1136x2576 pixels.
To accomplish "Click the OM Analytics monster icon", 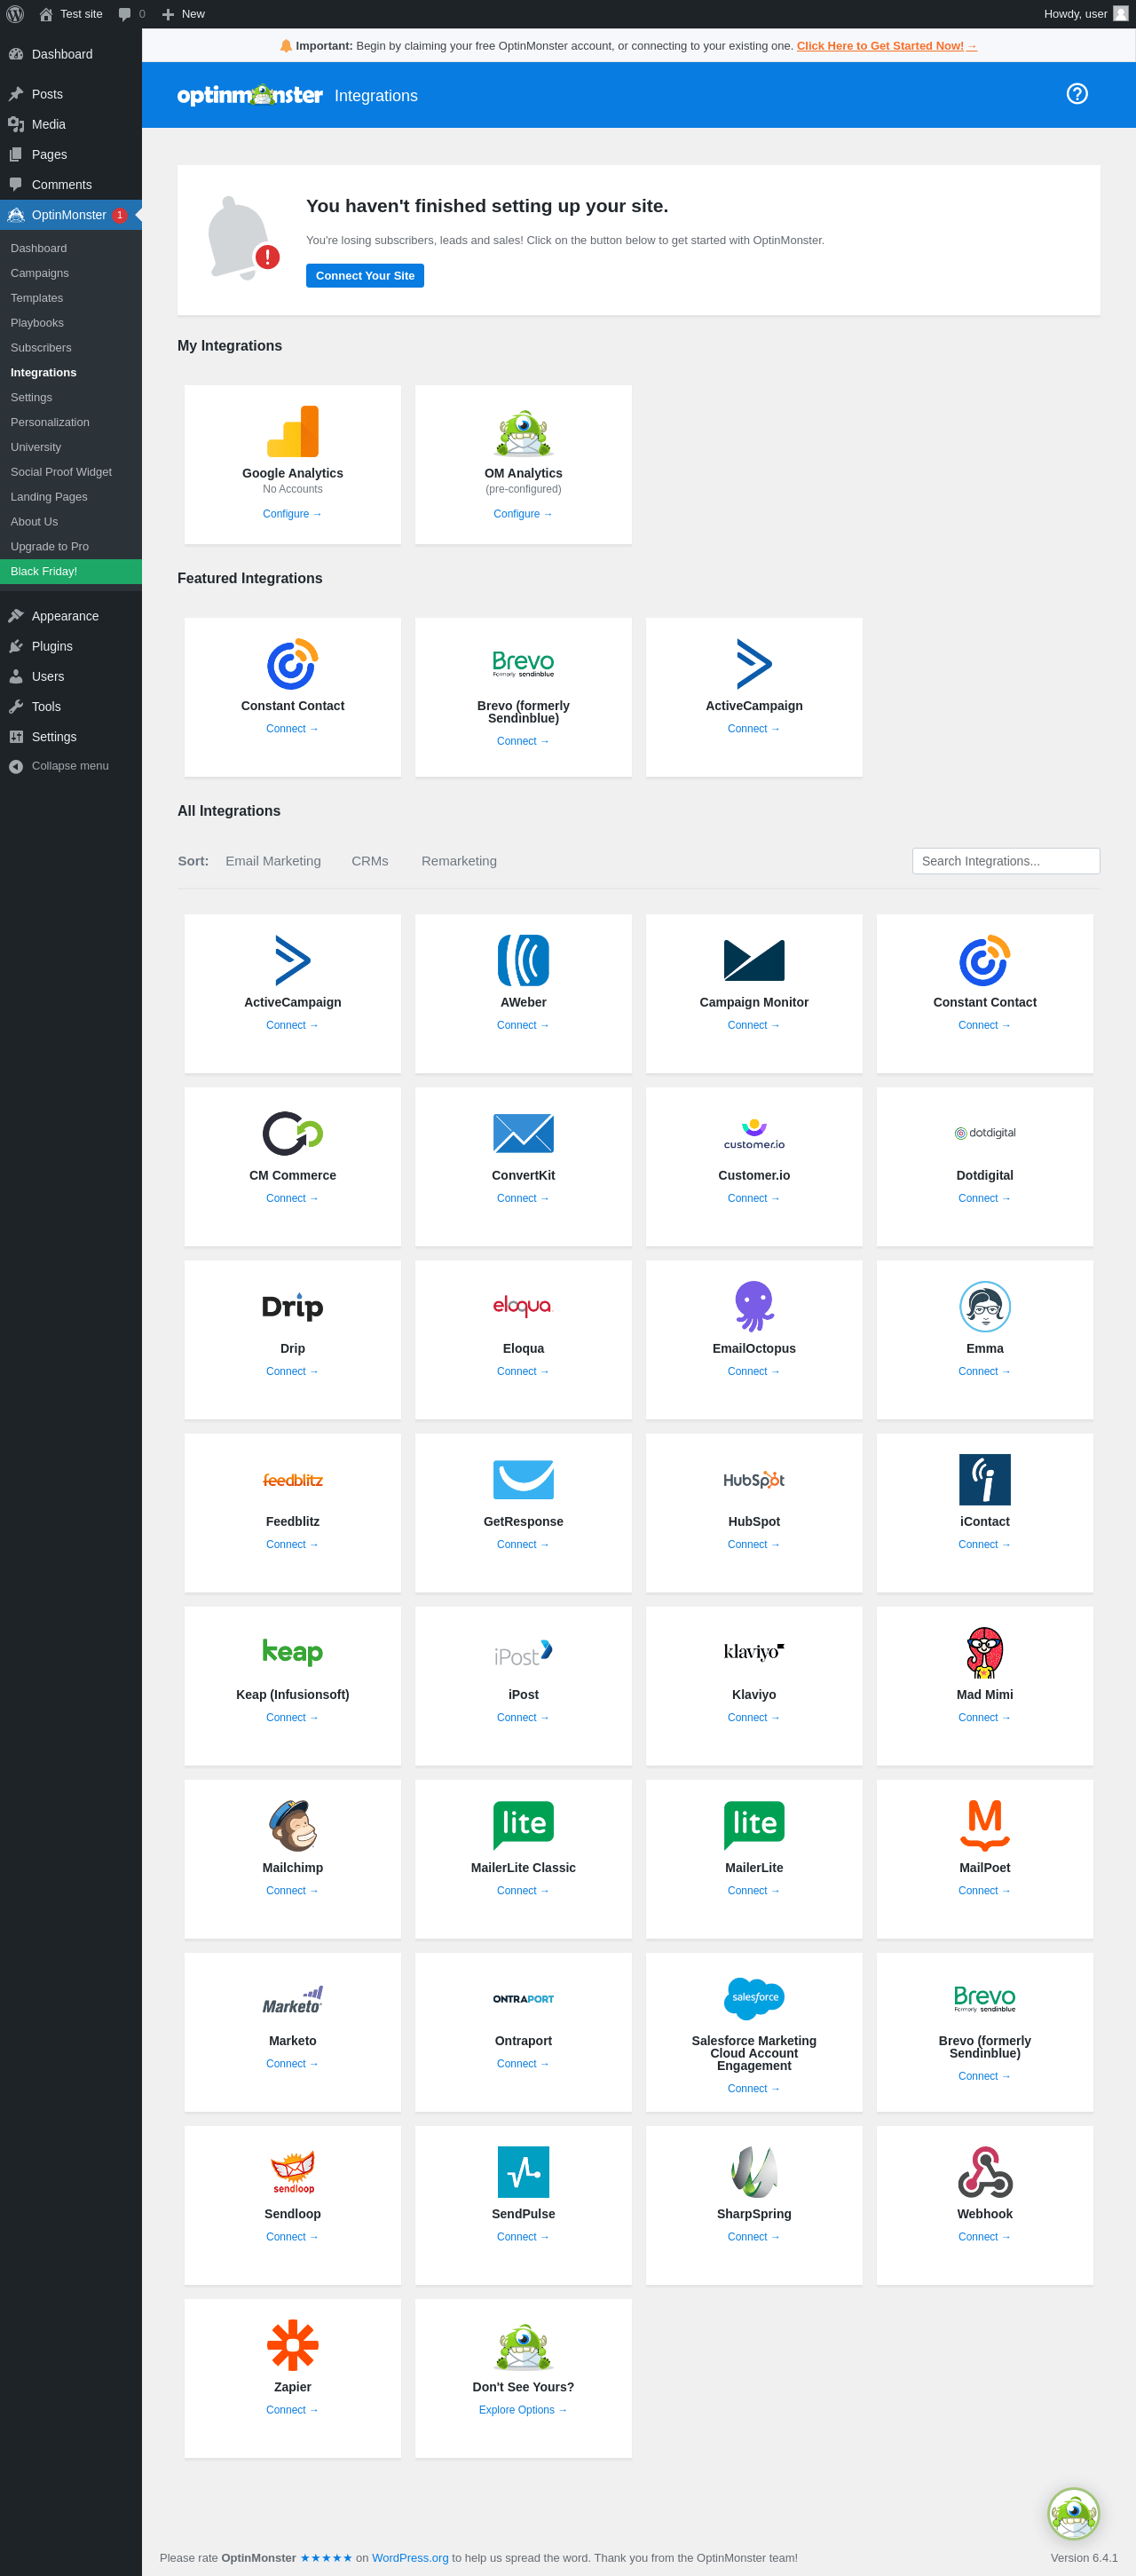I will 523,431.
